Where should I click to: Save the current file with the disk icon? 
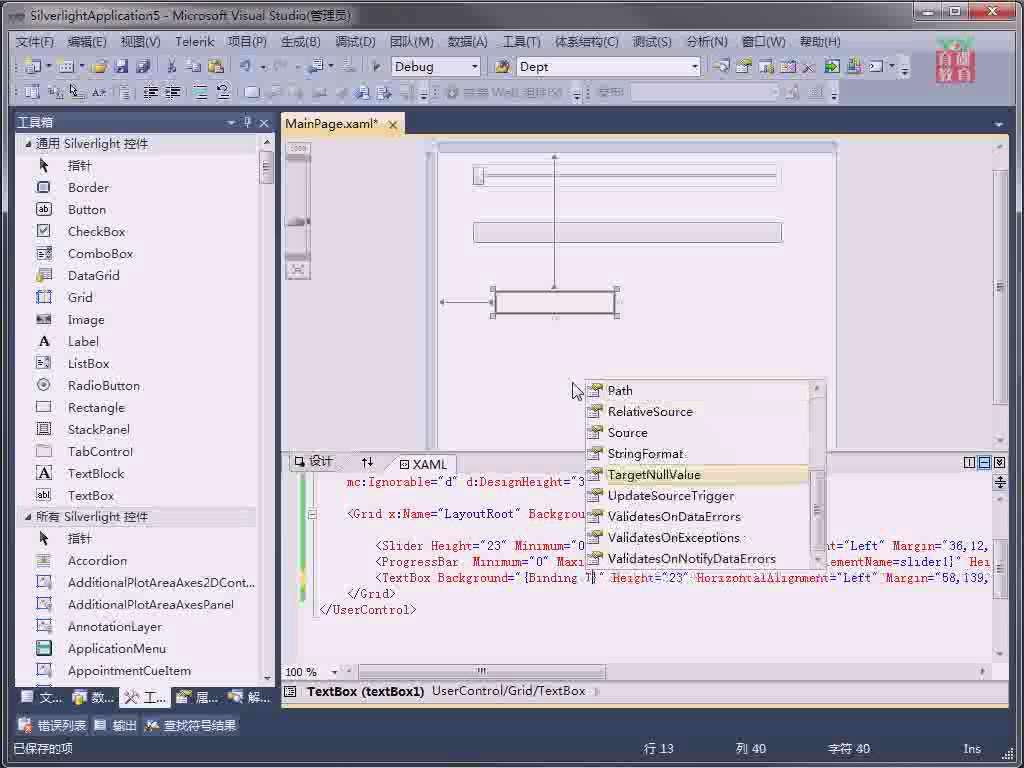(x=121, y=66)
